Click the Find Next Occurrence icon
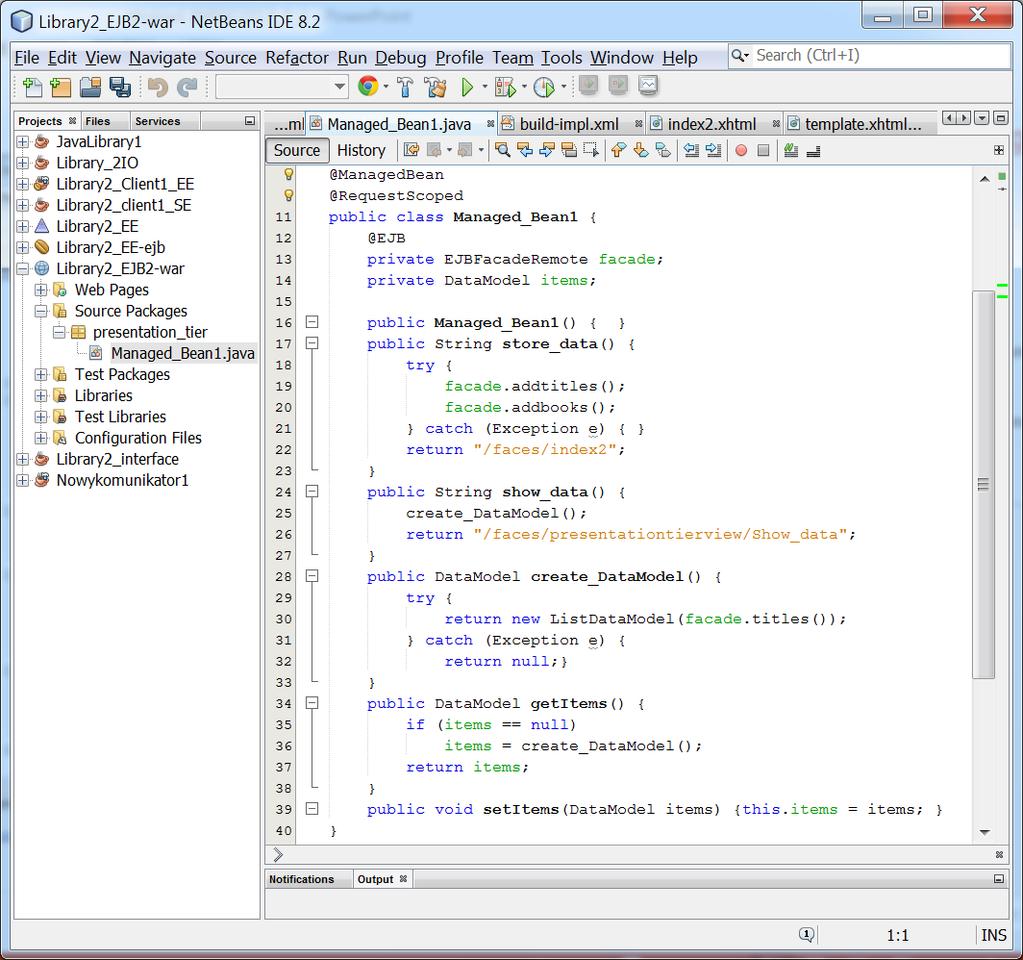Screen dimensions: 1023x960 pyautogui.click(x=547, y=150)
